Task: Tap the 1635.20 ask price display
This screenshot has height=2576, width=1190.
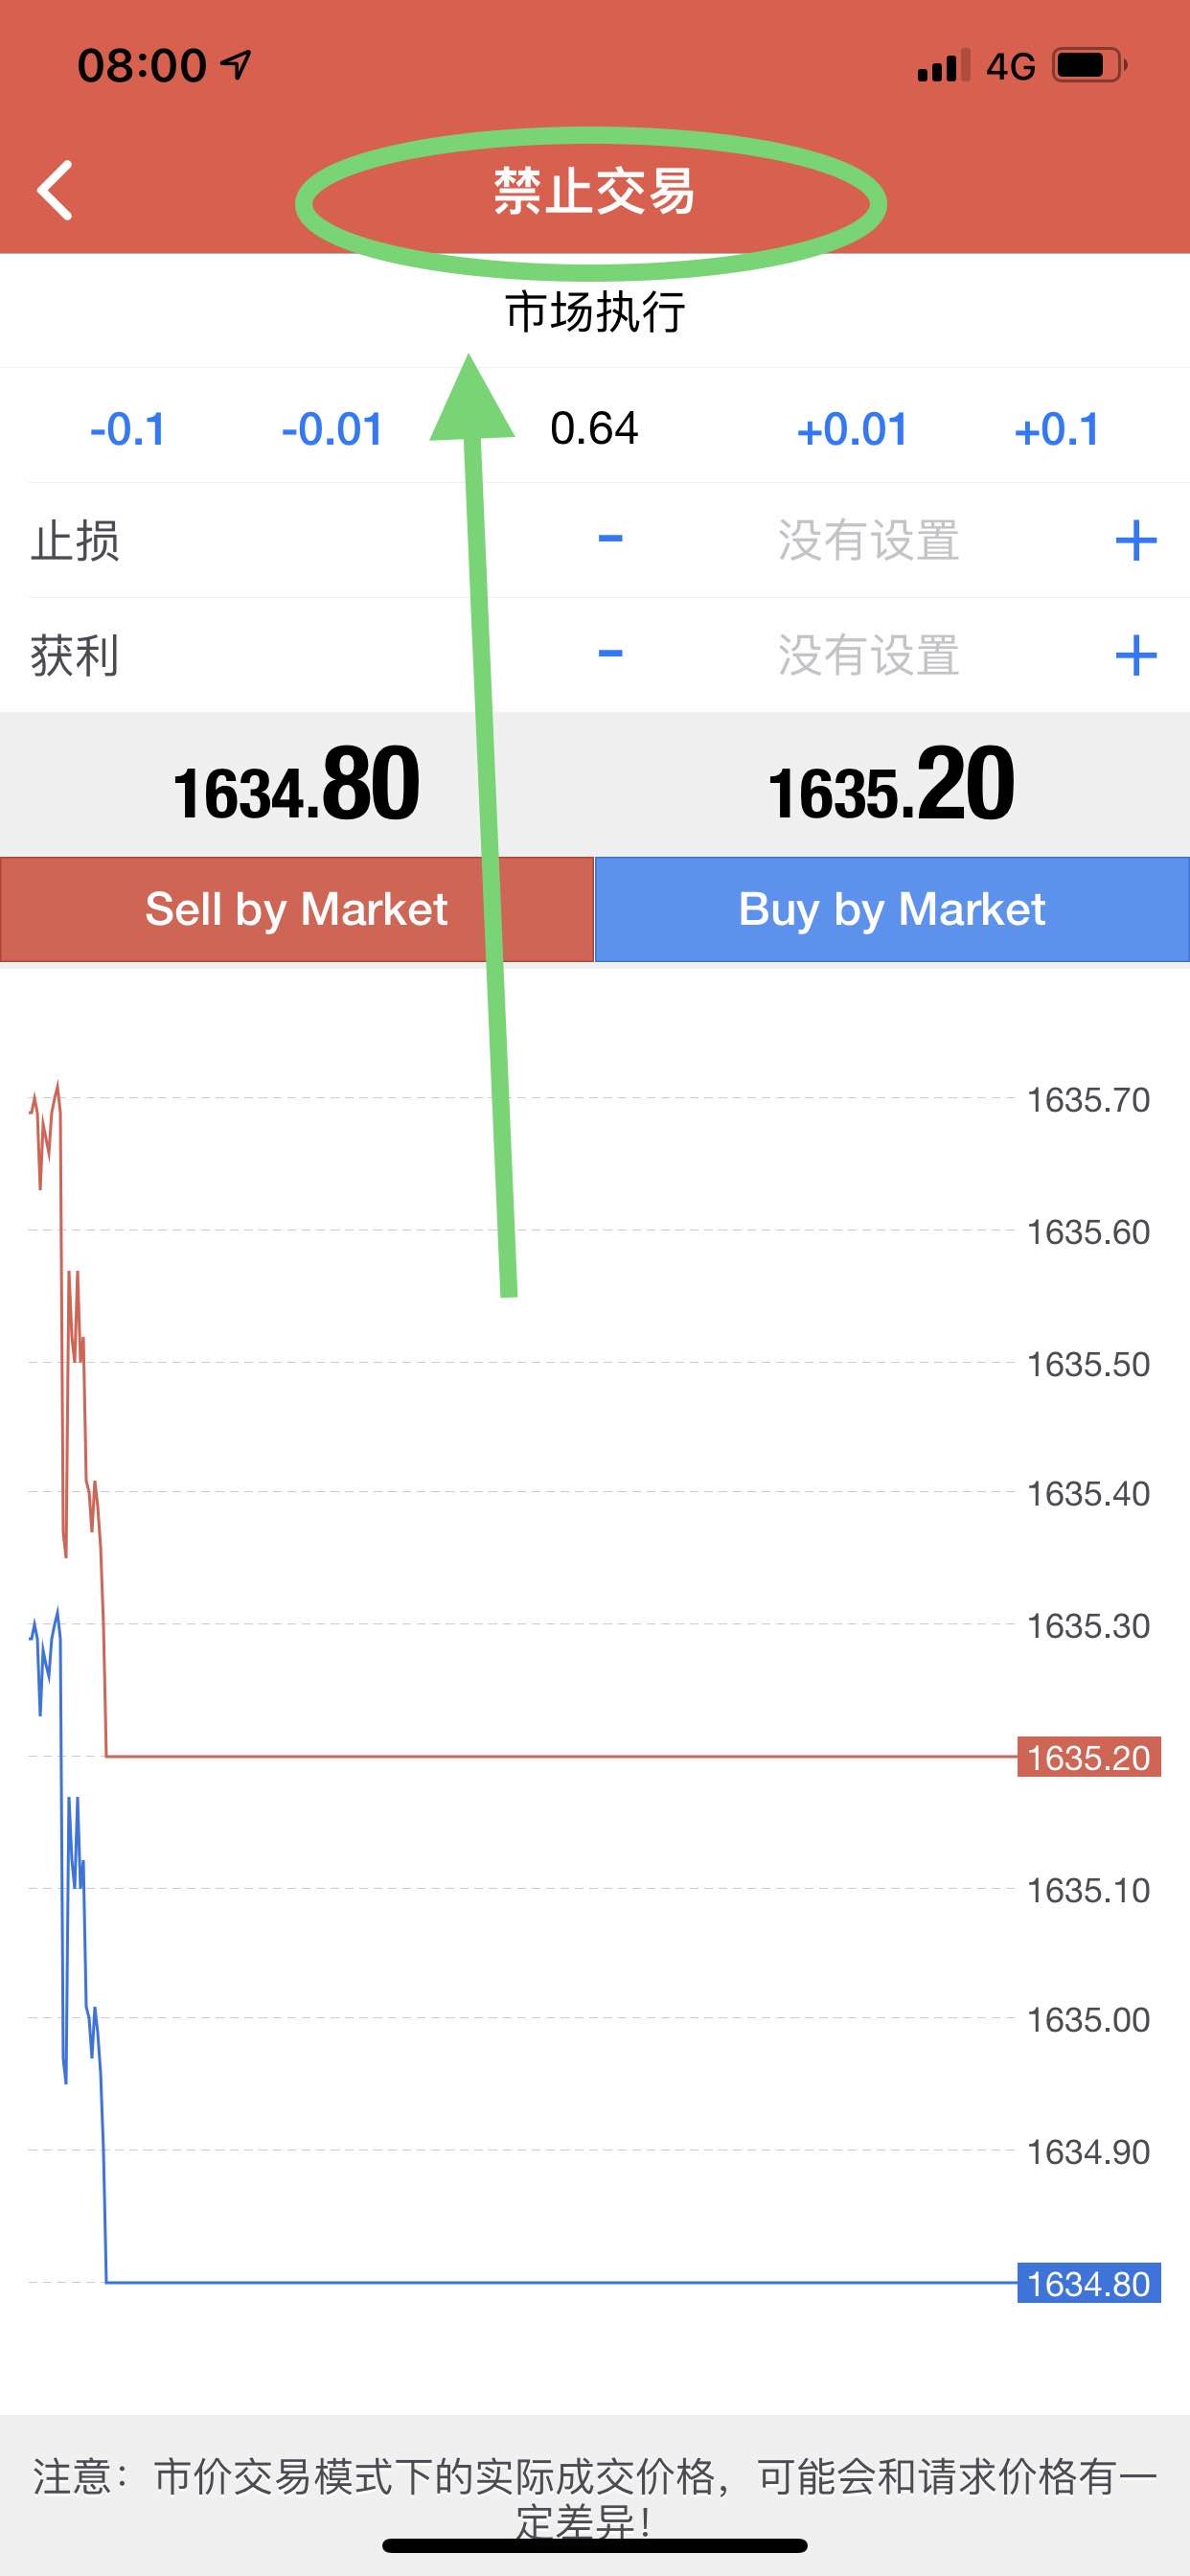Action: pos(891,786)
